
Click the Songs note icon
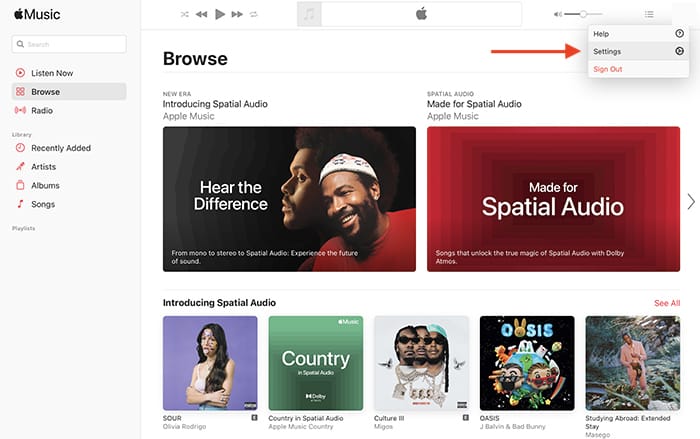coord(20,204)
